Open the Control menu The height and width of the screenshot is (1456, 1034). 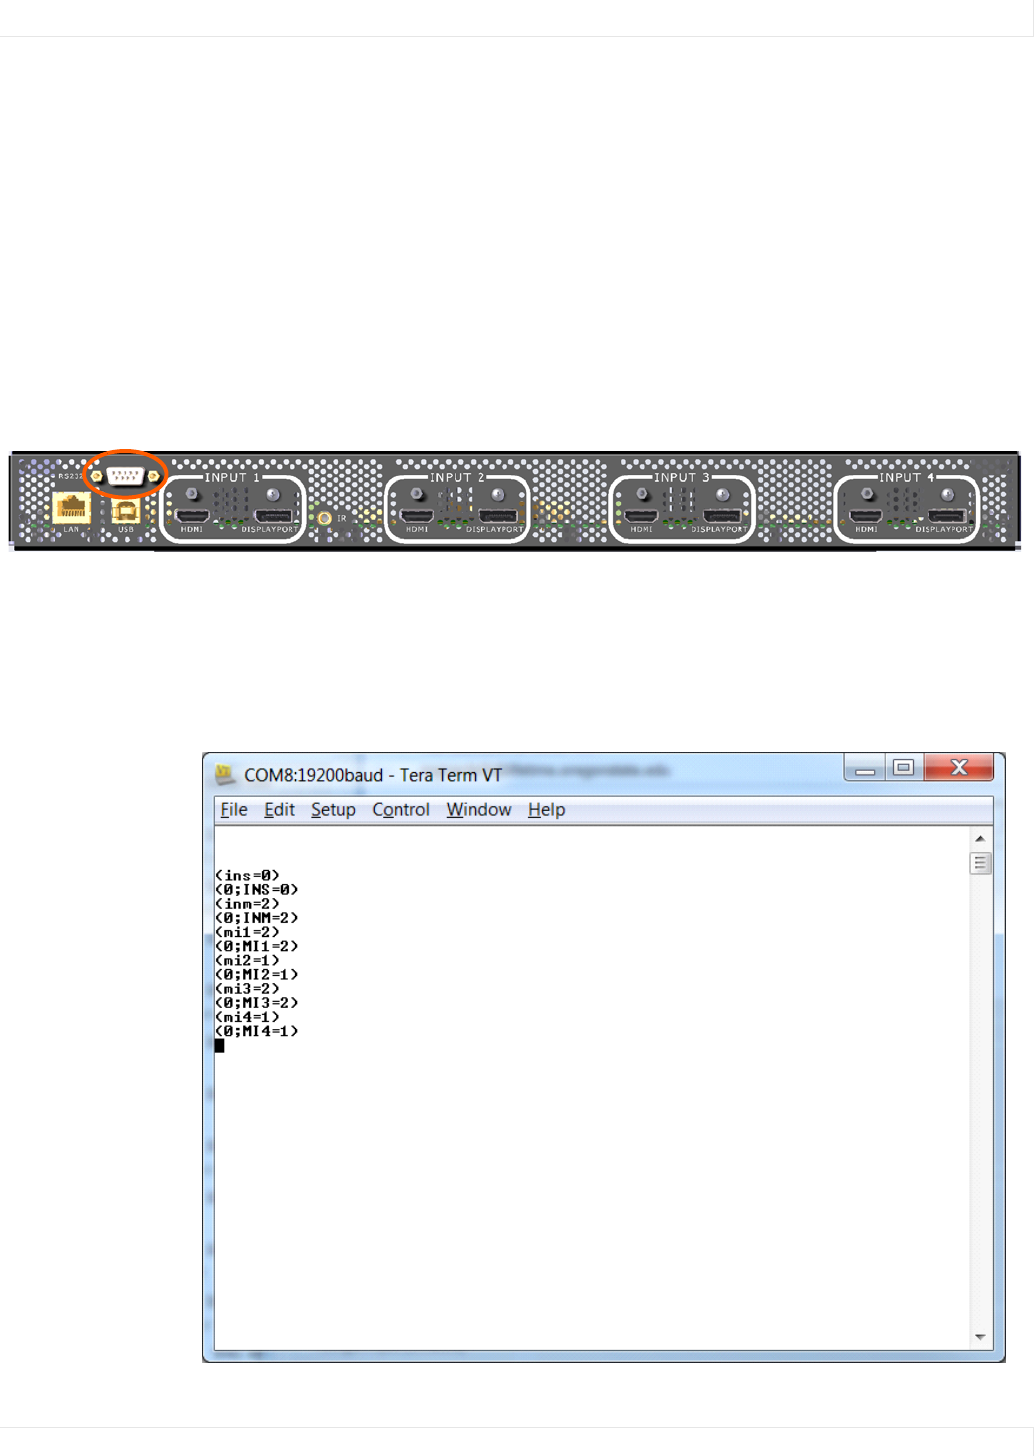point(401,810)
